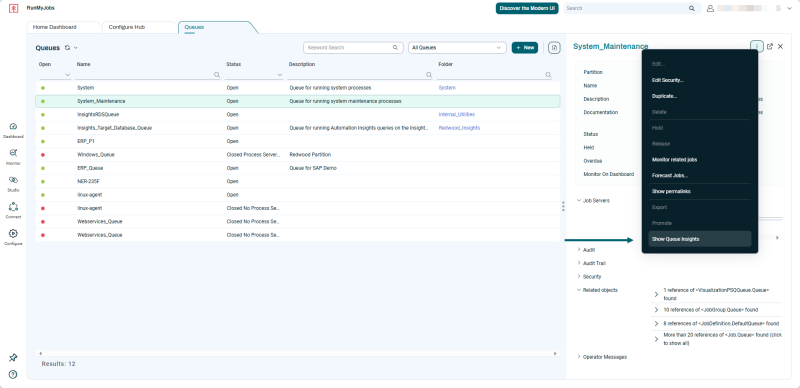Expand the VisualizationPSQQueue.Queue reference row

click(656, 294)
